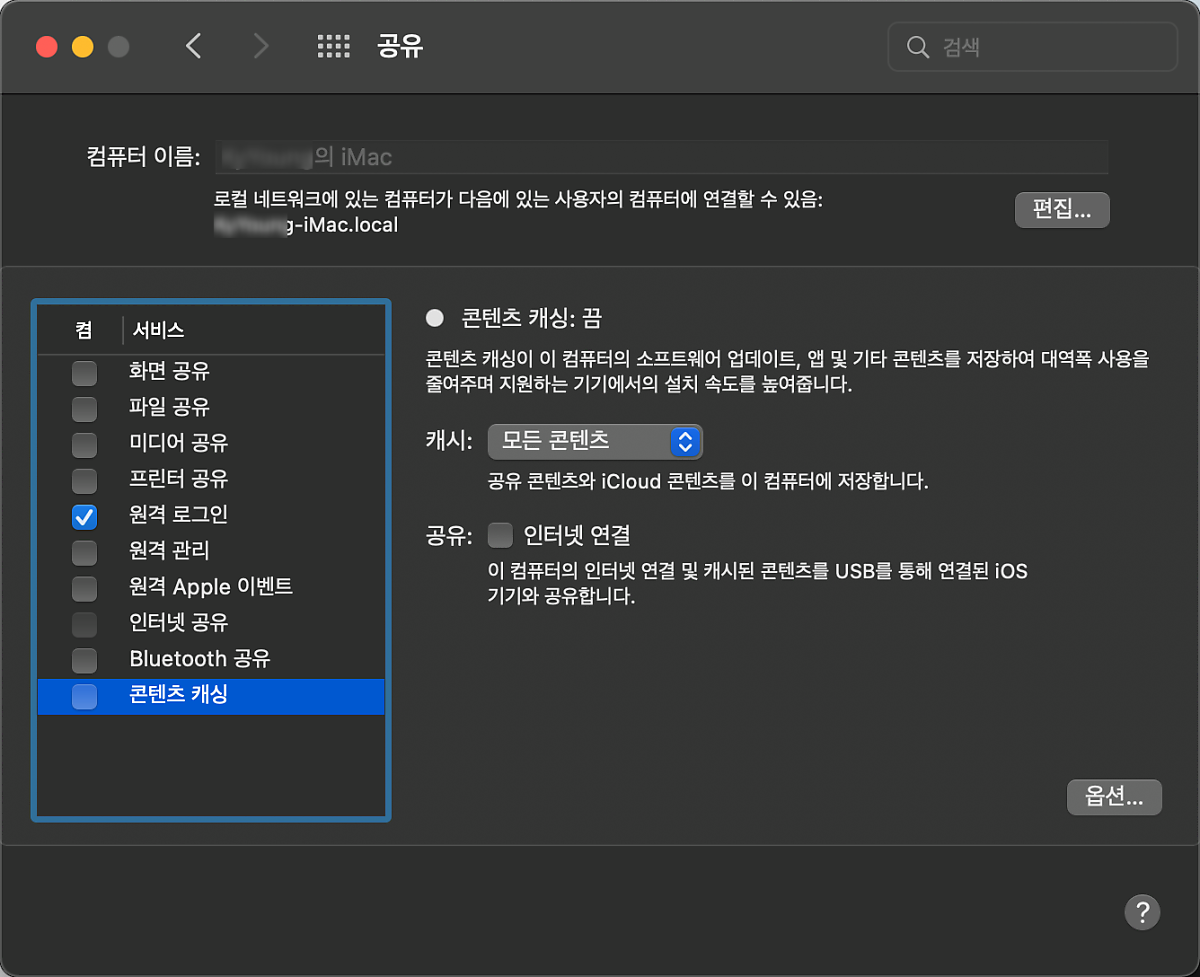
Task: Enable 파일 공유 checkbox
Action: point(85,408)
